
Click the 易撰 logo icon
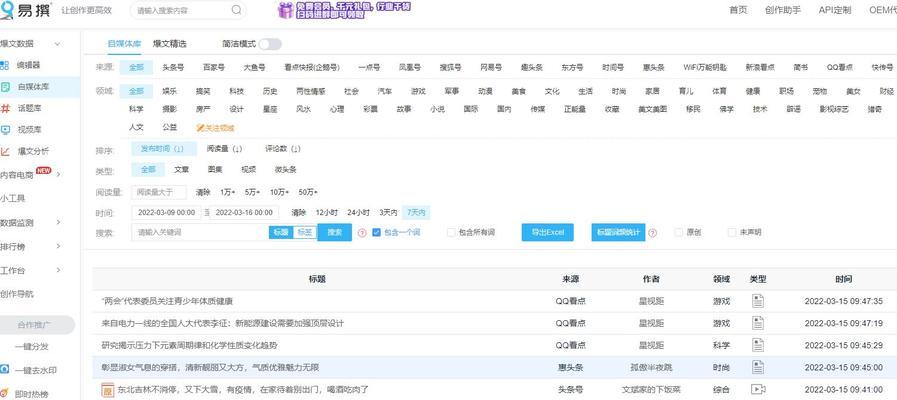(6, 10)
